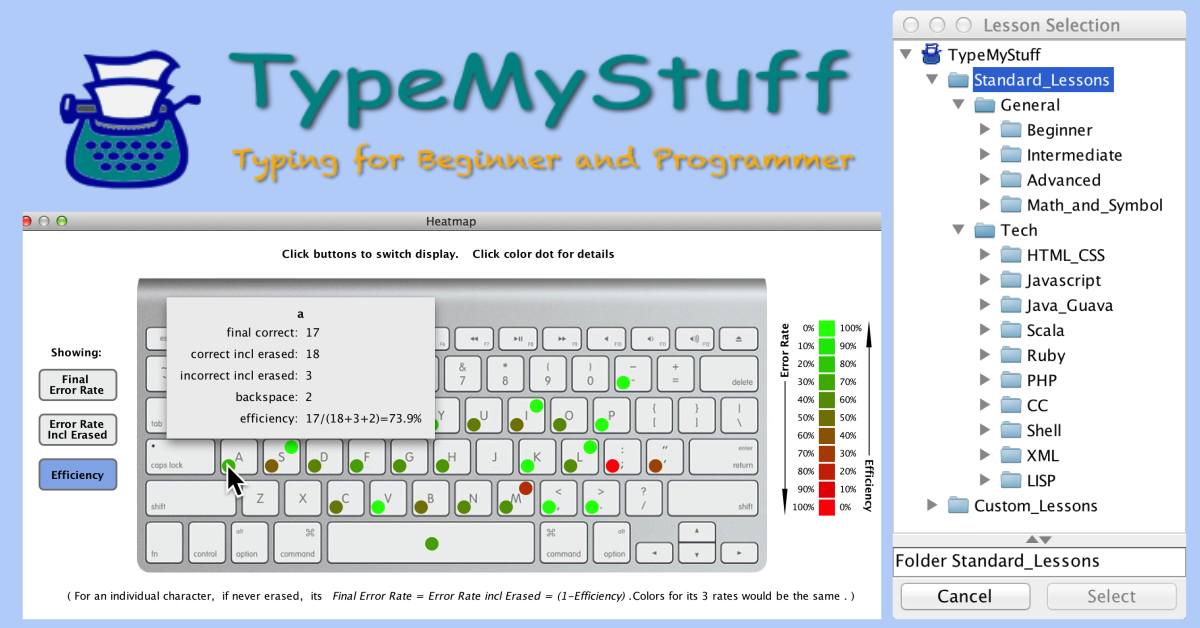Enable the Efficiency display
1200x628 pixels.
point(77,475)
